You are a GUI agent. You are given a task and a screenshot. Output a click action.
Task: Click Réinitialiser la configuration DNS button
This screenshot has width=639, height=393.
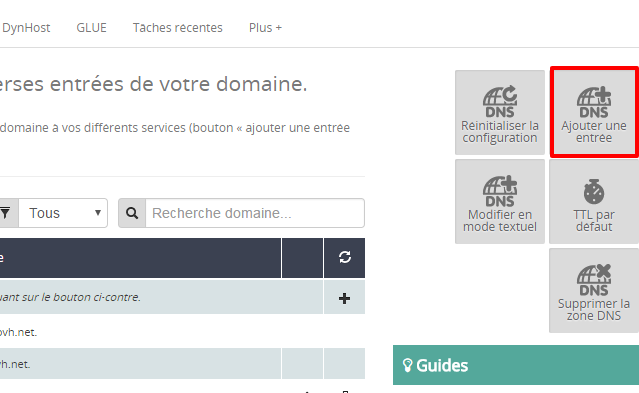coord(500,113)
